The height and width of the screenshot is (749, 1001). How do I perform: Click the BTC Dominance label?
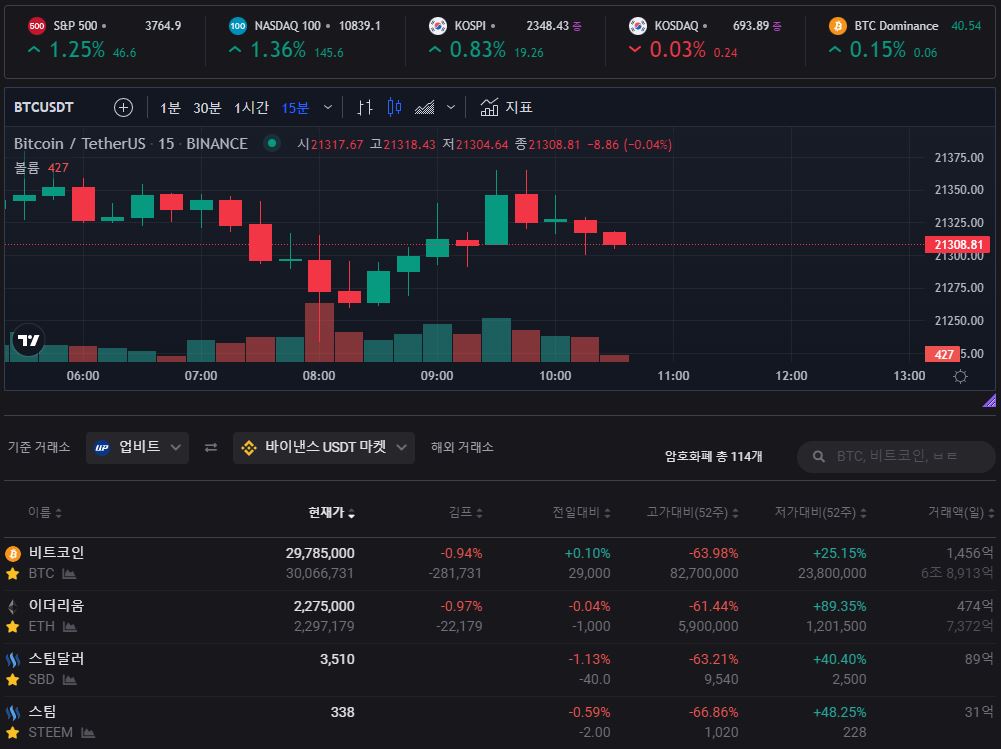896,26
